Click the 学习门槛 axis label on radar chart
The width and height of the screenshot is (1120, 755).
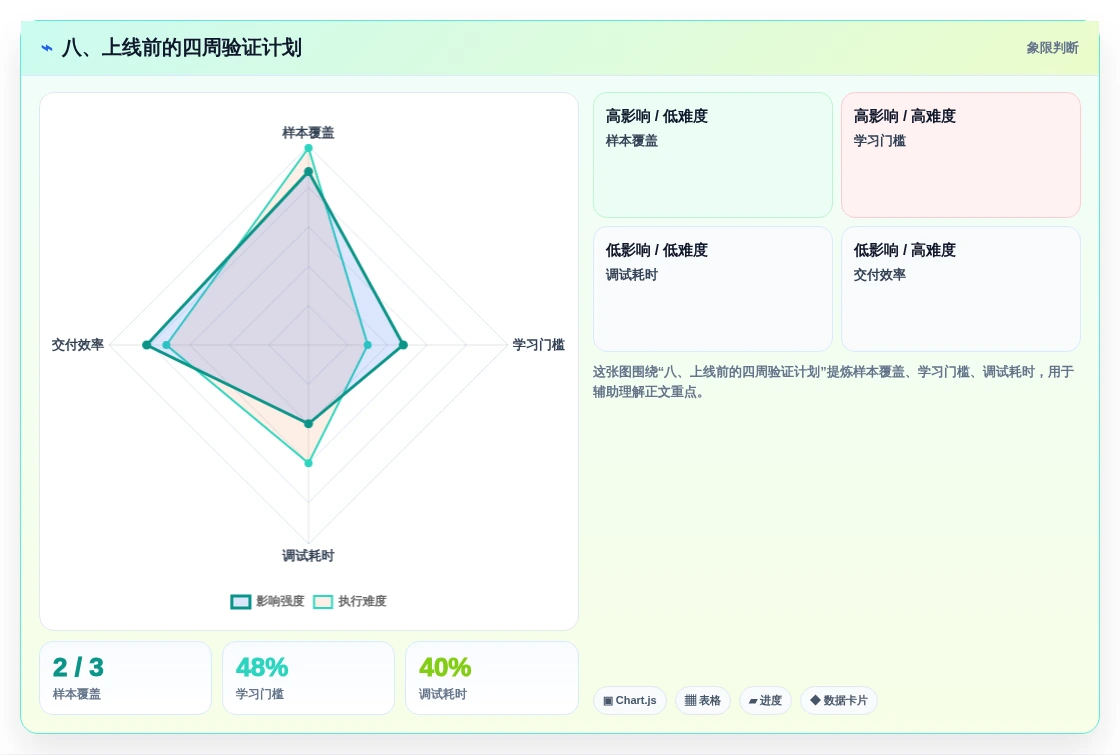coord(539,345)
